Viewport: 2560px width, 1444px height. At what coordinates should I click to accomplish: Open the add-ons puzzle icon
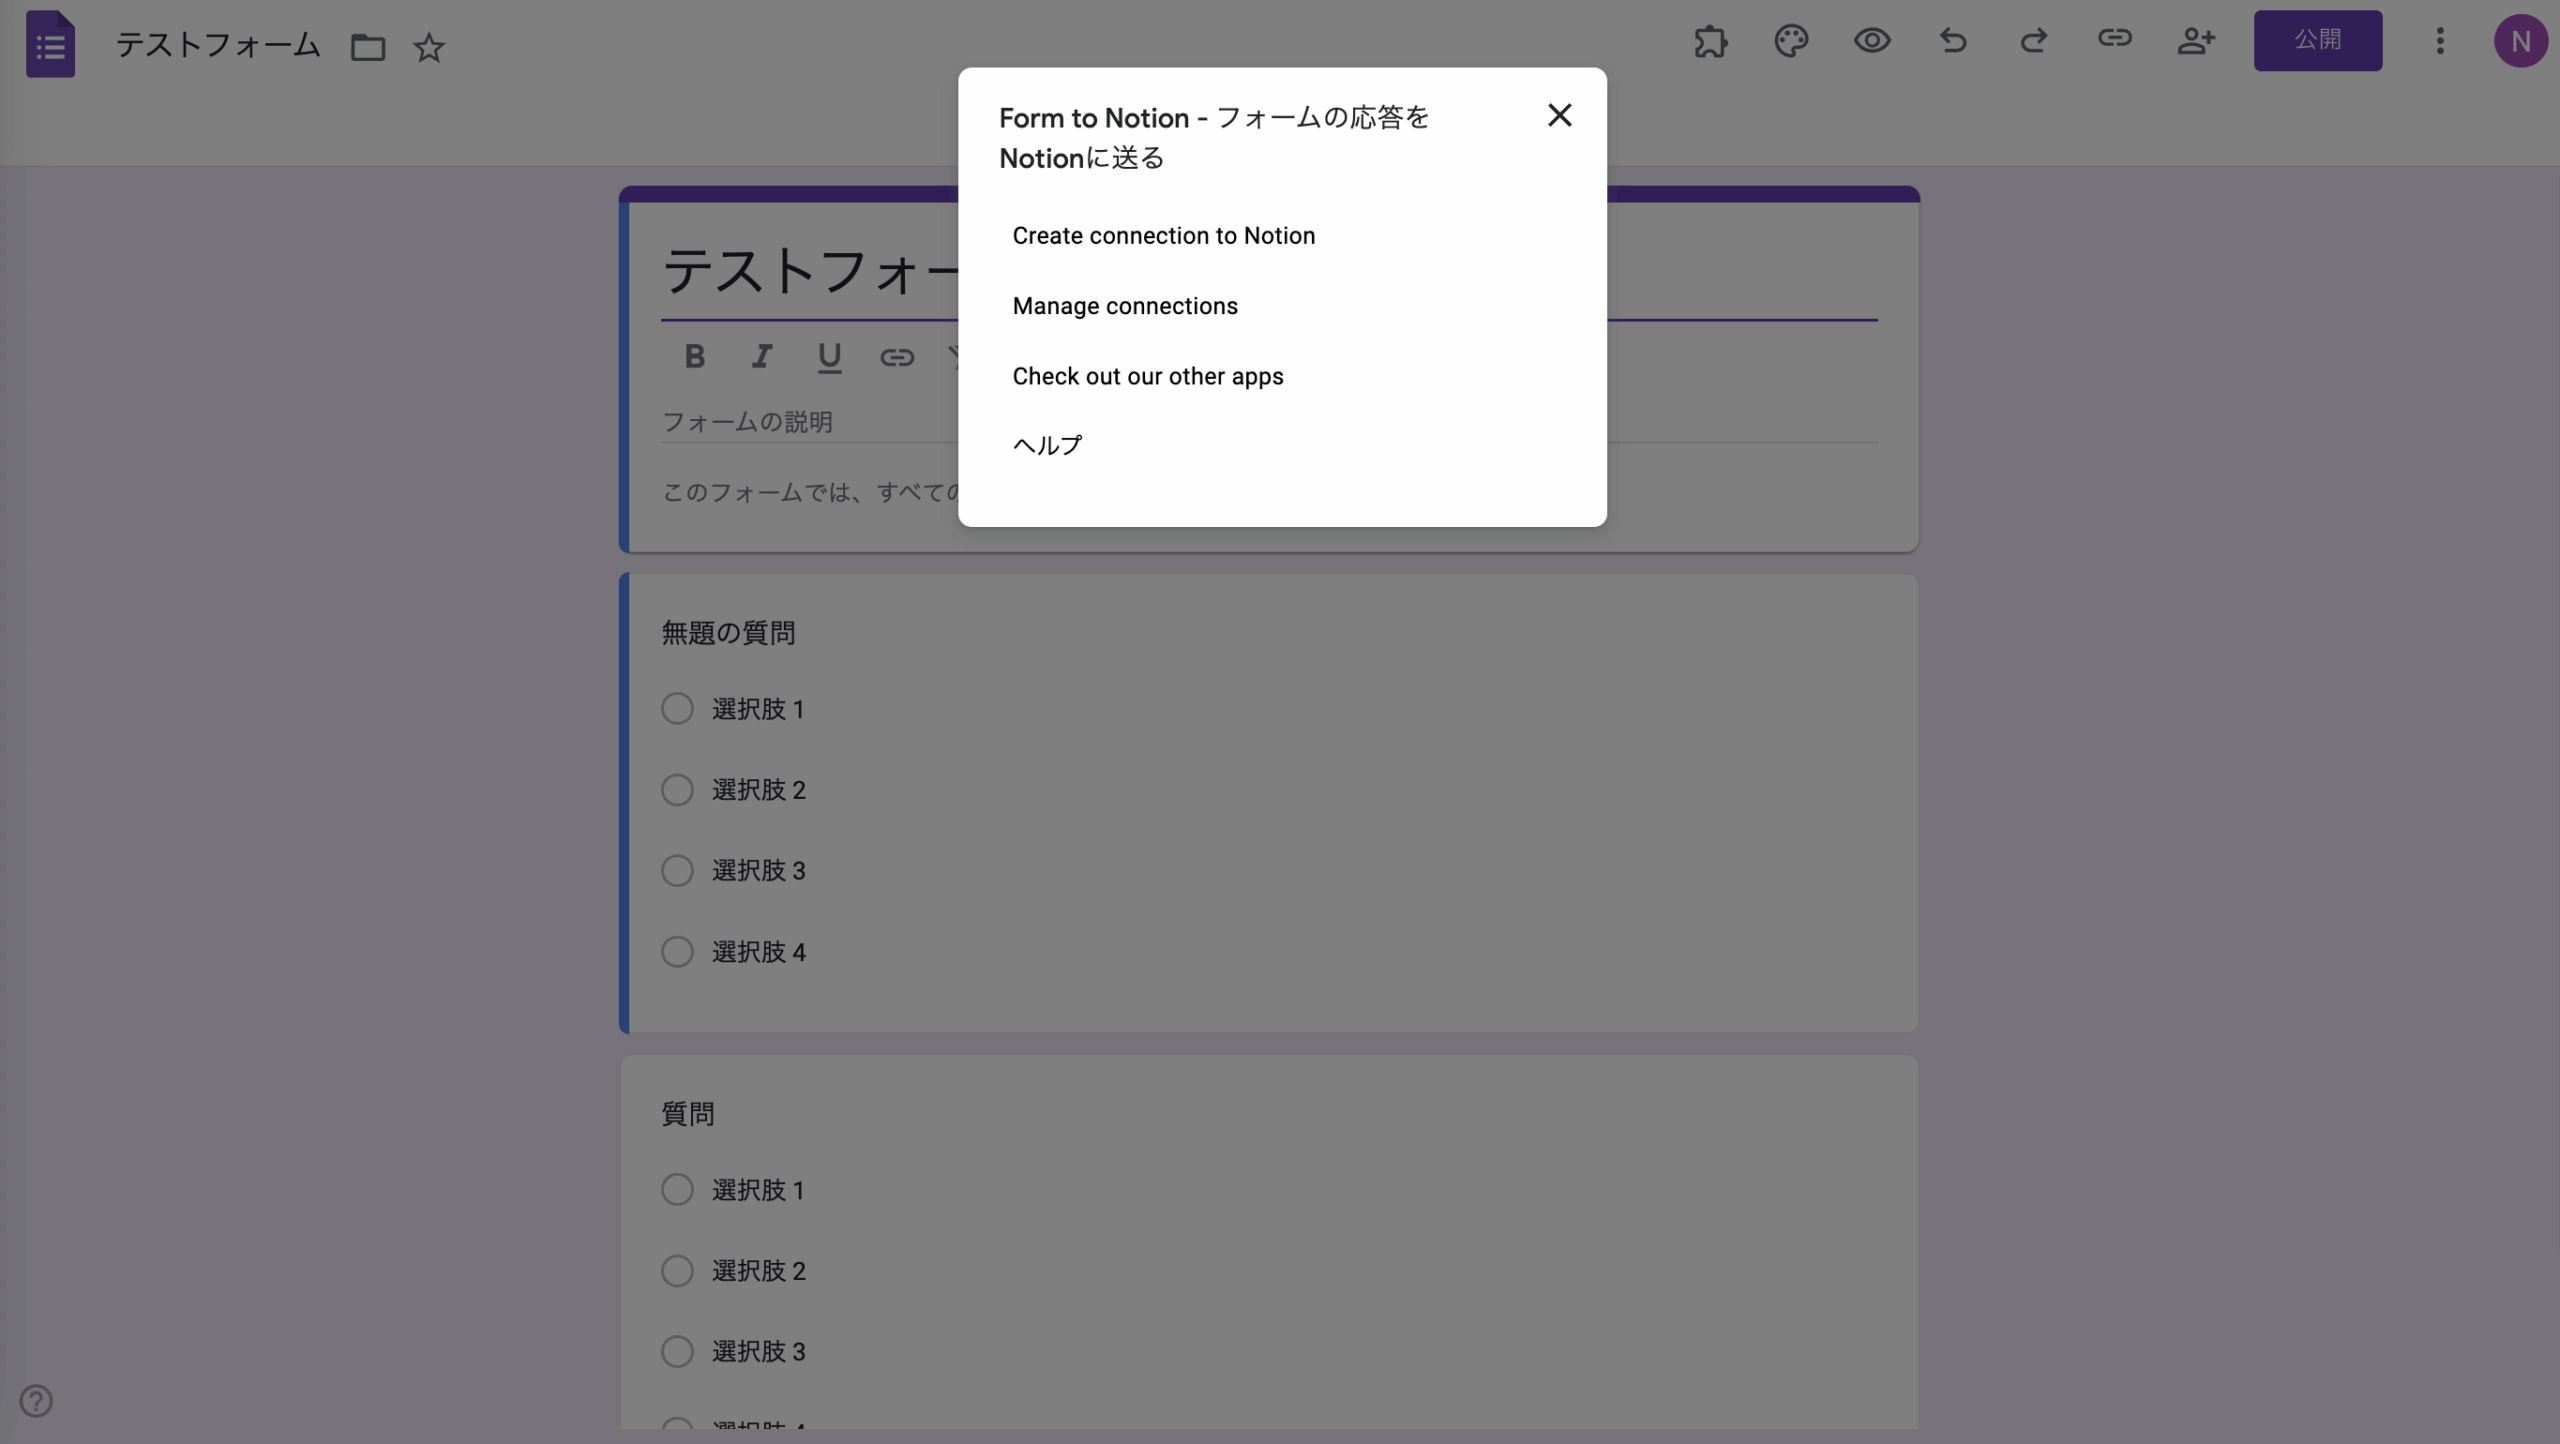(x=1710, y=41)
